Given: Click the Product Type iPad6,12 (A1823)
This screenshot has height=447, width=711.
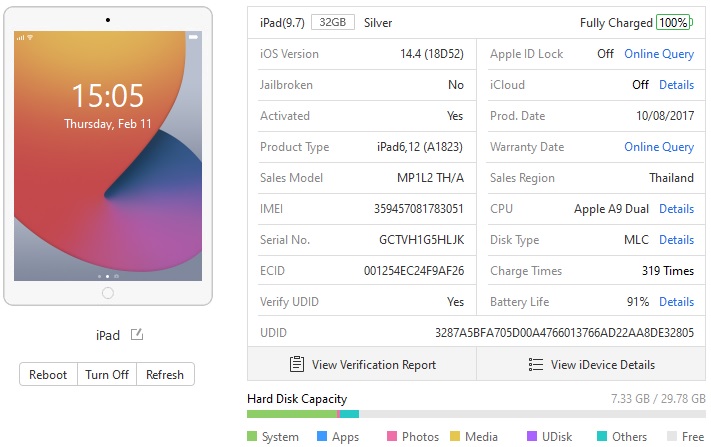Looking at the screenshot, I should pyautogui.click(x=420, y=147).
